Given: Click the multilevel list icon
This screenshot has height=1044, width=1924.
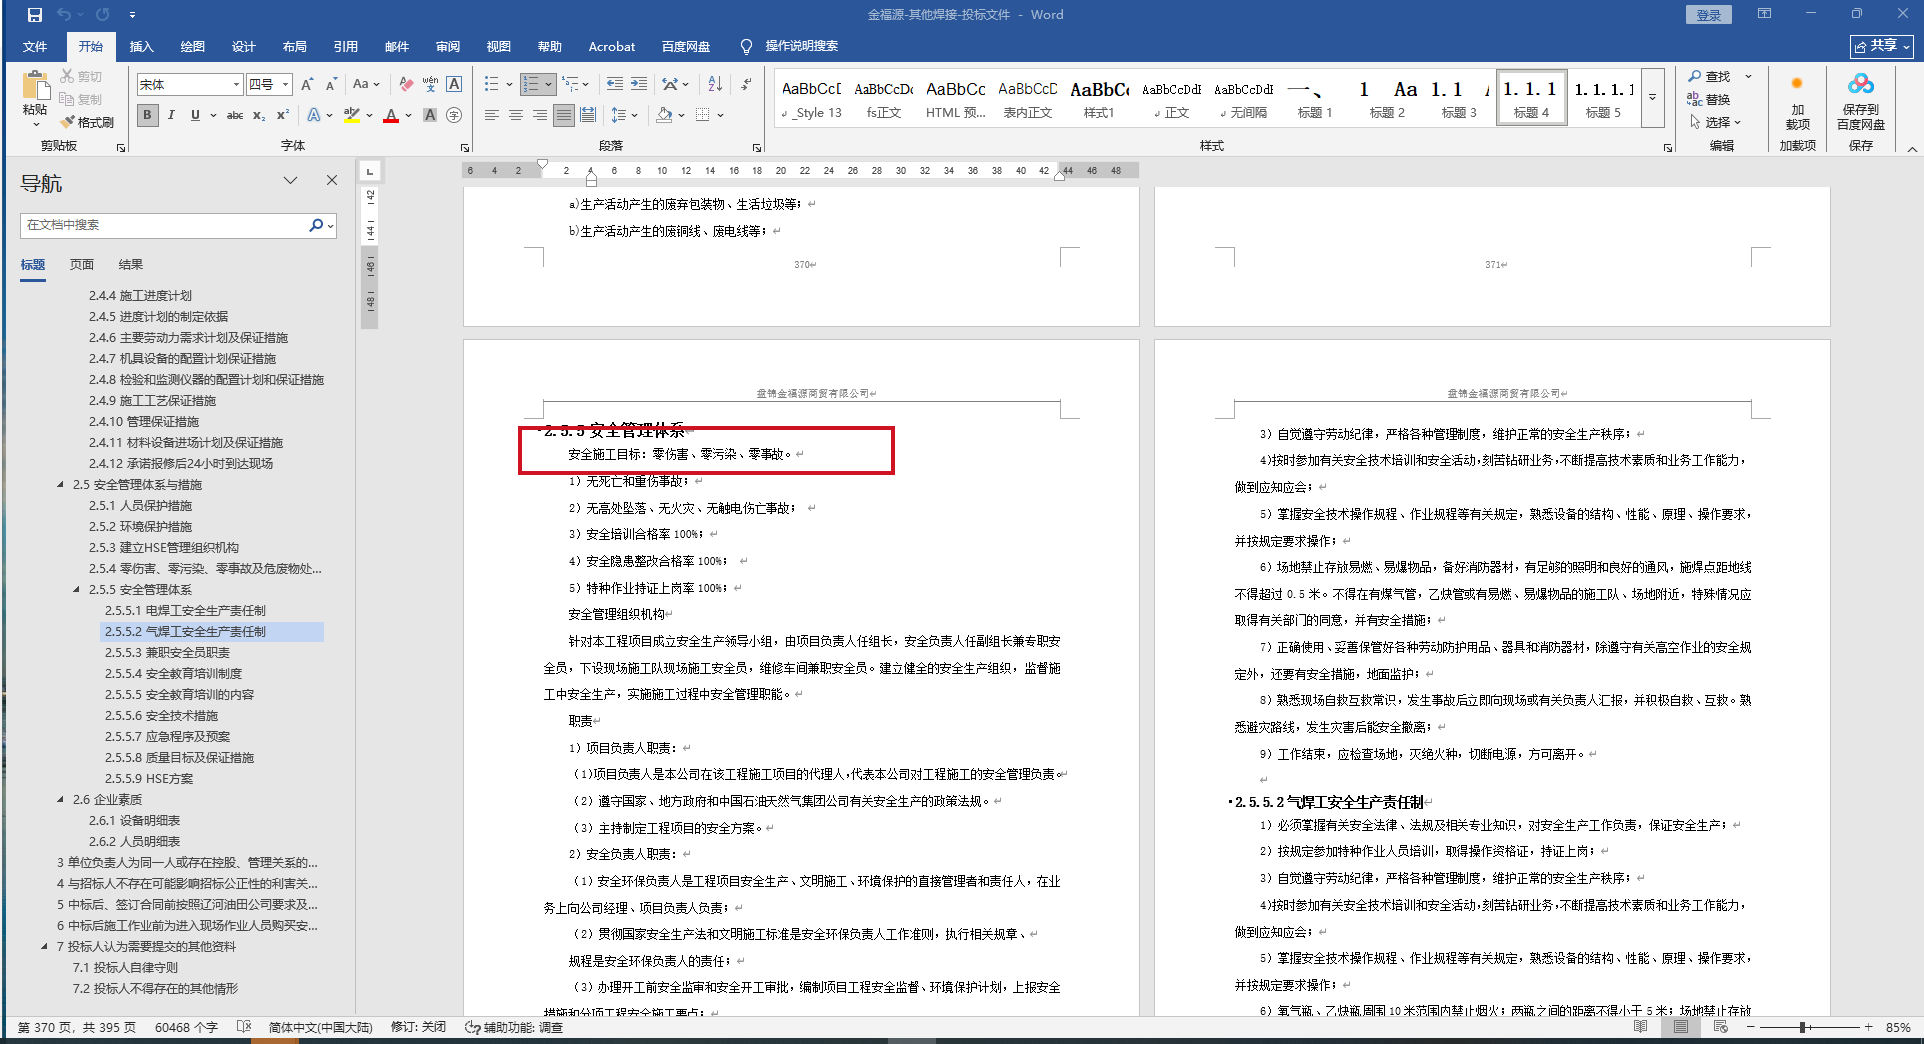Looking at the screenshot, I should point(570,84).
